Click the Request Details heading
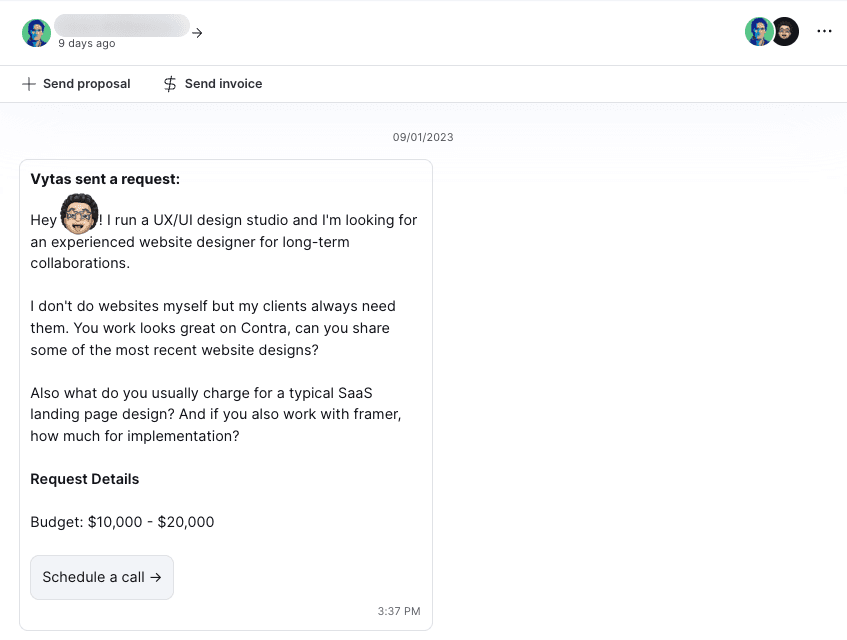 tap(84, 479)
